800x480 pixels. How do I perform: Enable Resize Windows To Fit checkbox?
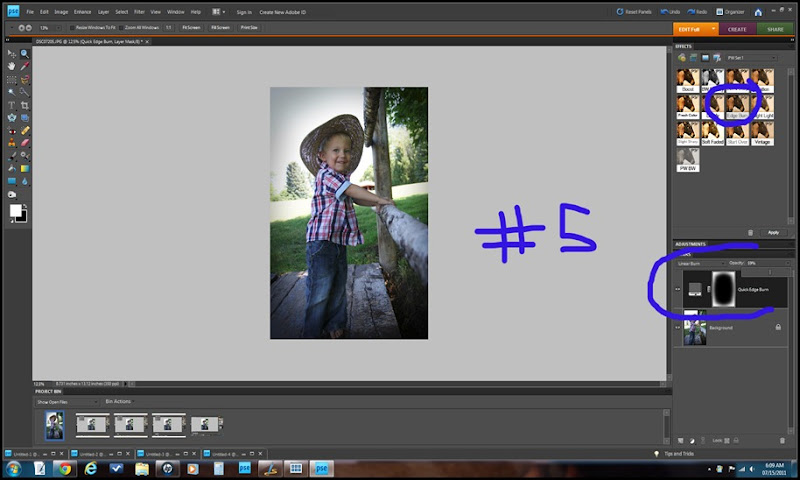coord(72,28)
